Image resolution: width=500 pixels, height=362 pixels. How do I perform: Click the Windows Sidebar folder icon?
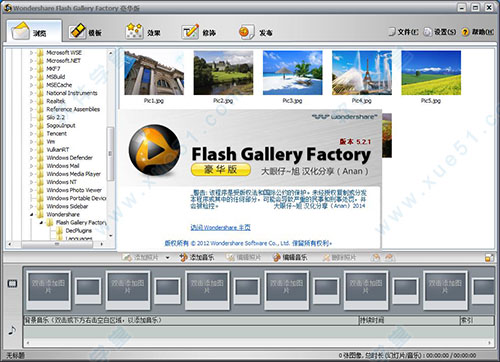40,206
